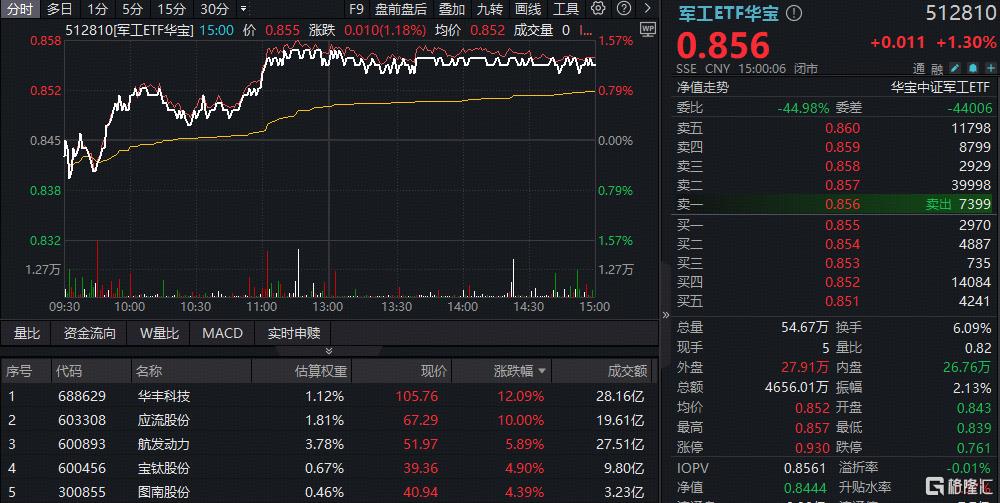This screenshot has width=1000, height=503.
Task: Open 工具 tools menu
Action: (566, 9)
